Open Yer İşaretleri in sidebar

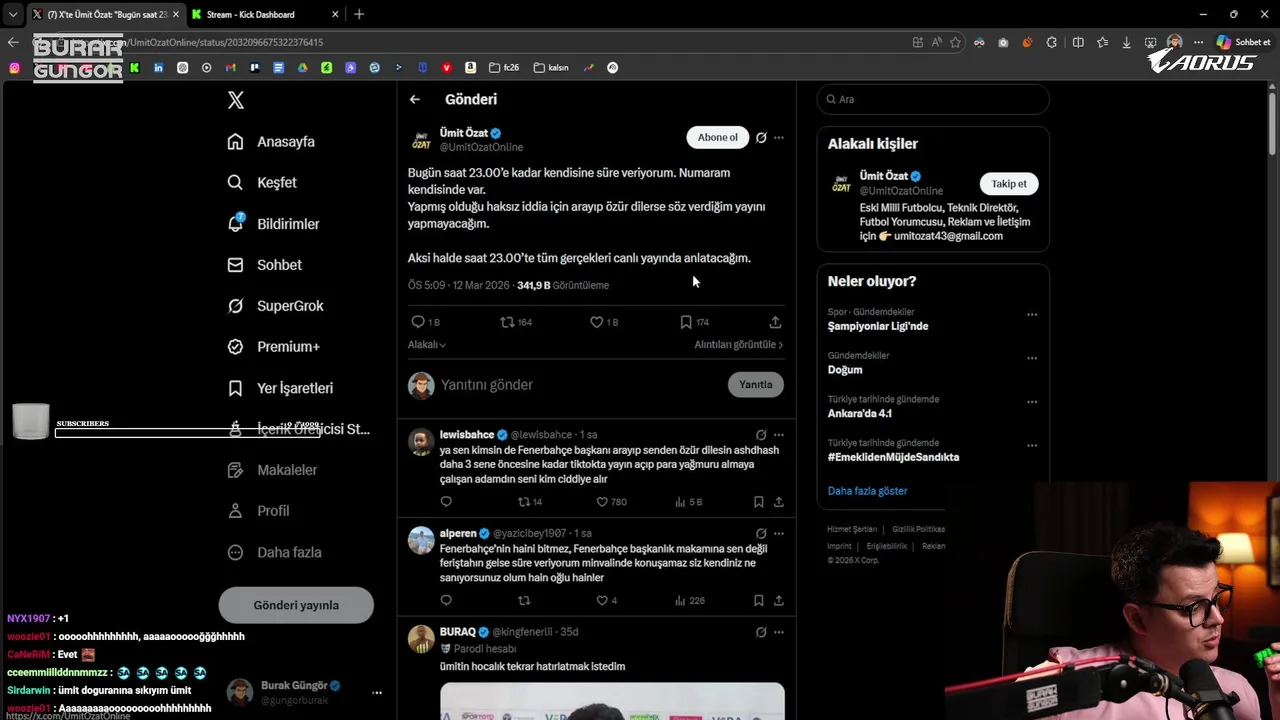280,388
